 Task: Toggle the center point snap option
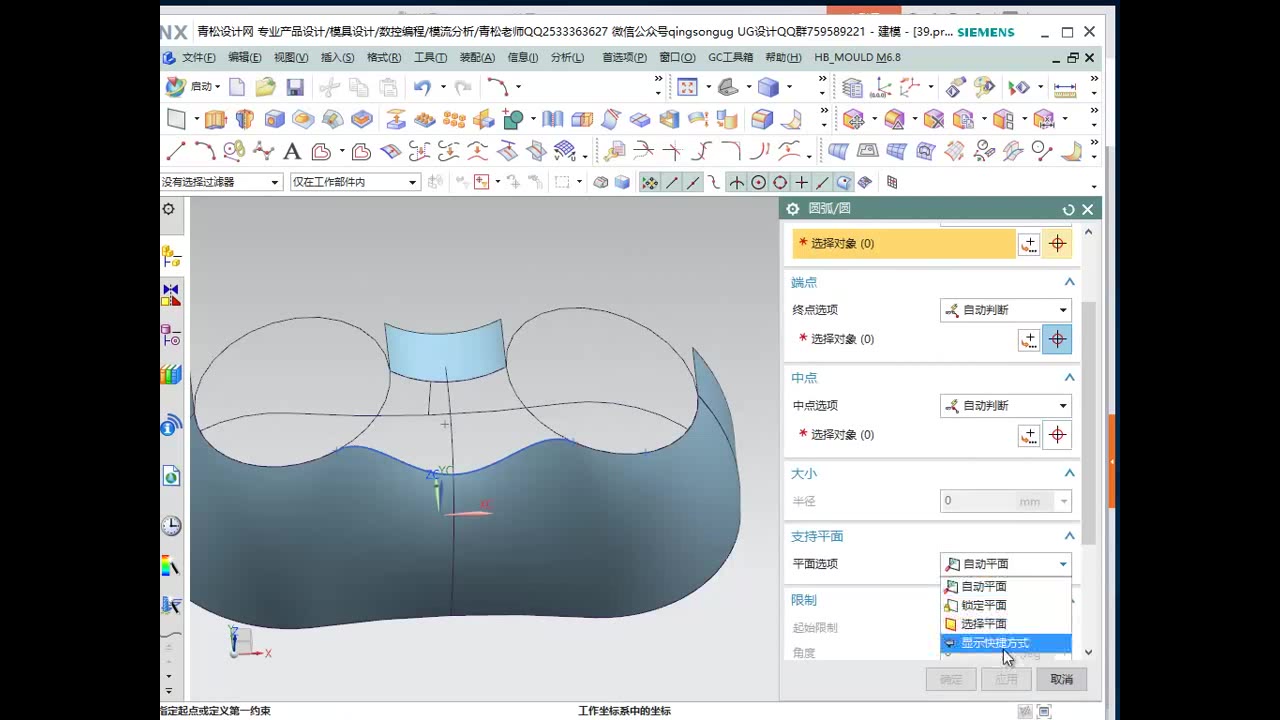click(x=757, y=182)
